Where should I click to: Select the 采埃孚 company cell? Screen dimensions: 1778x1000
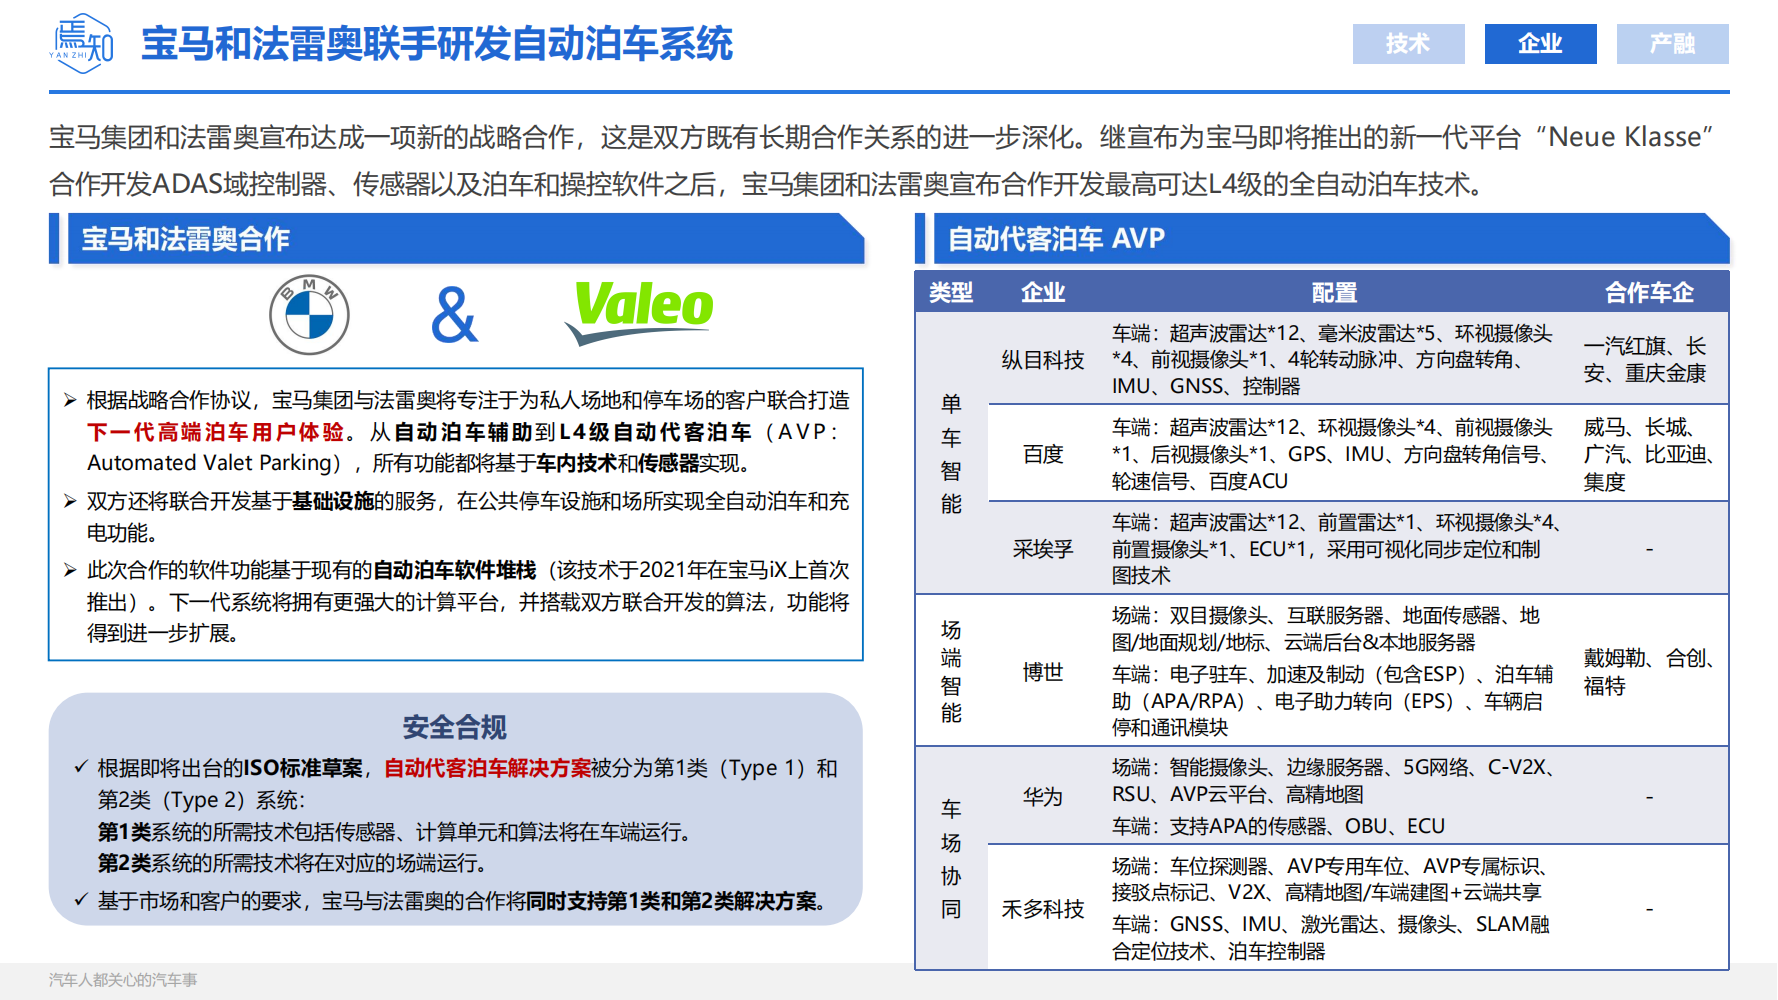point(1043,549)
